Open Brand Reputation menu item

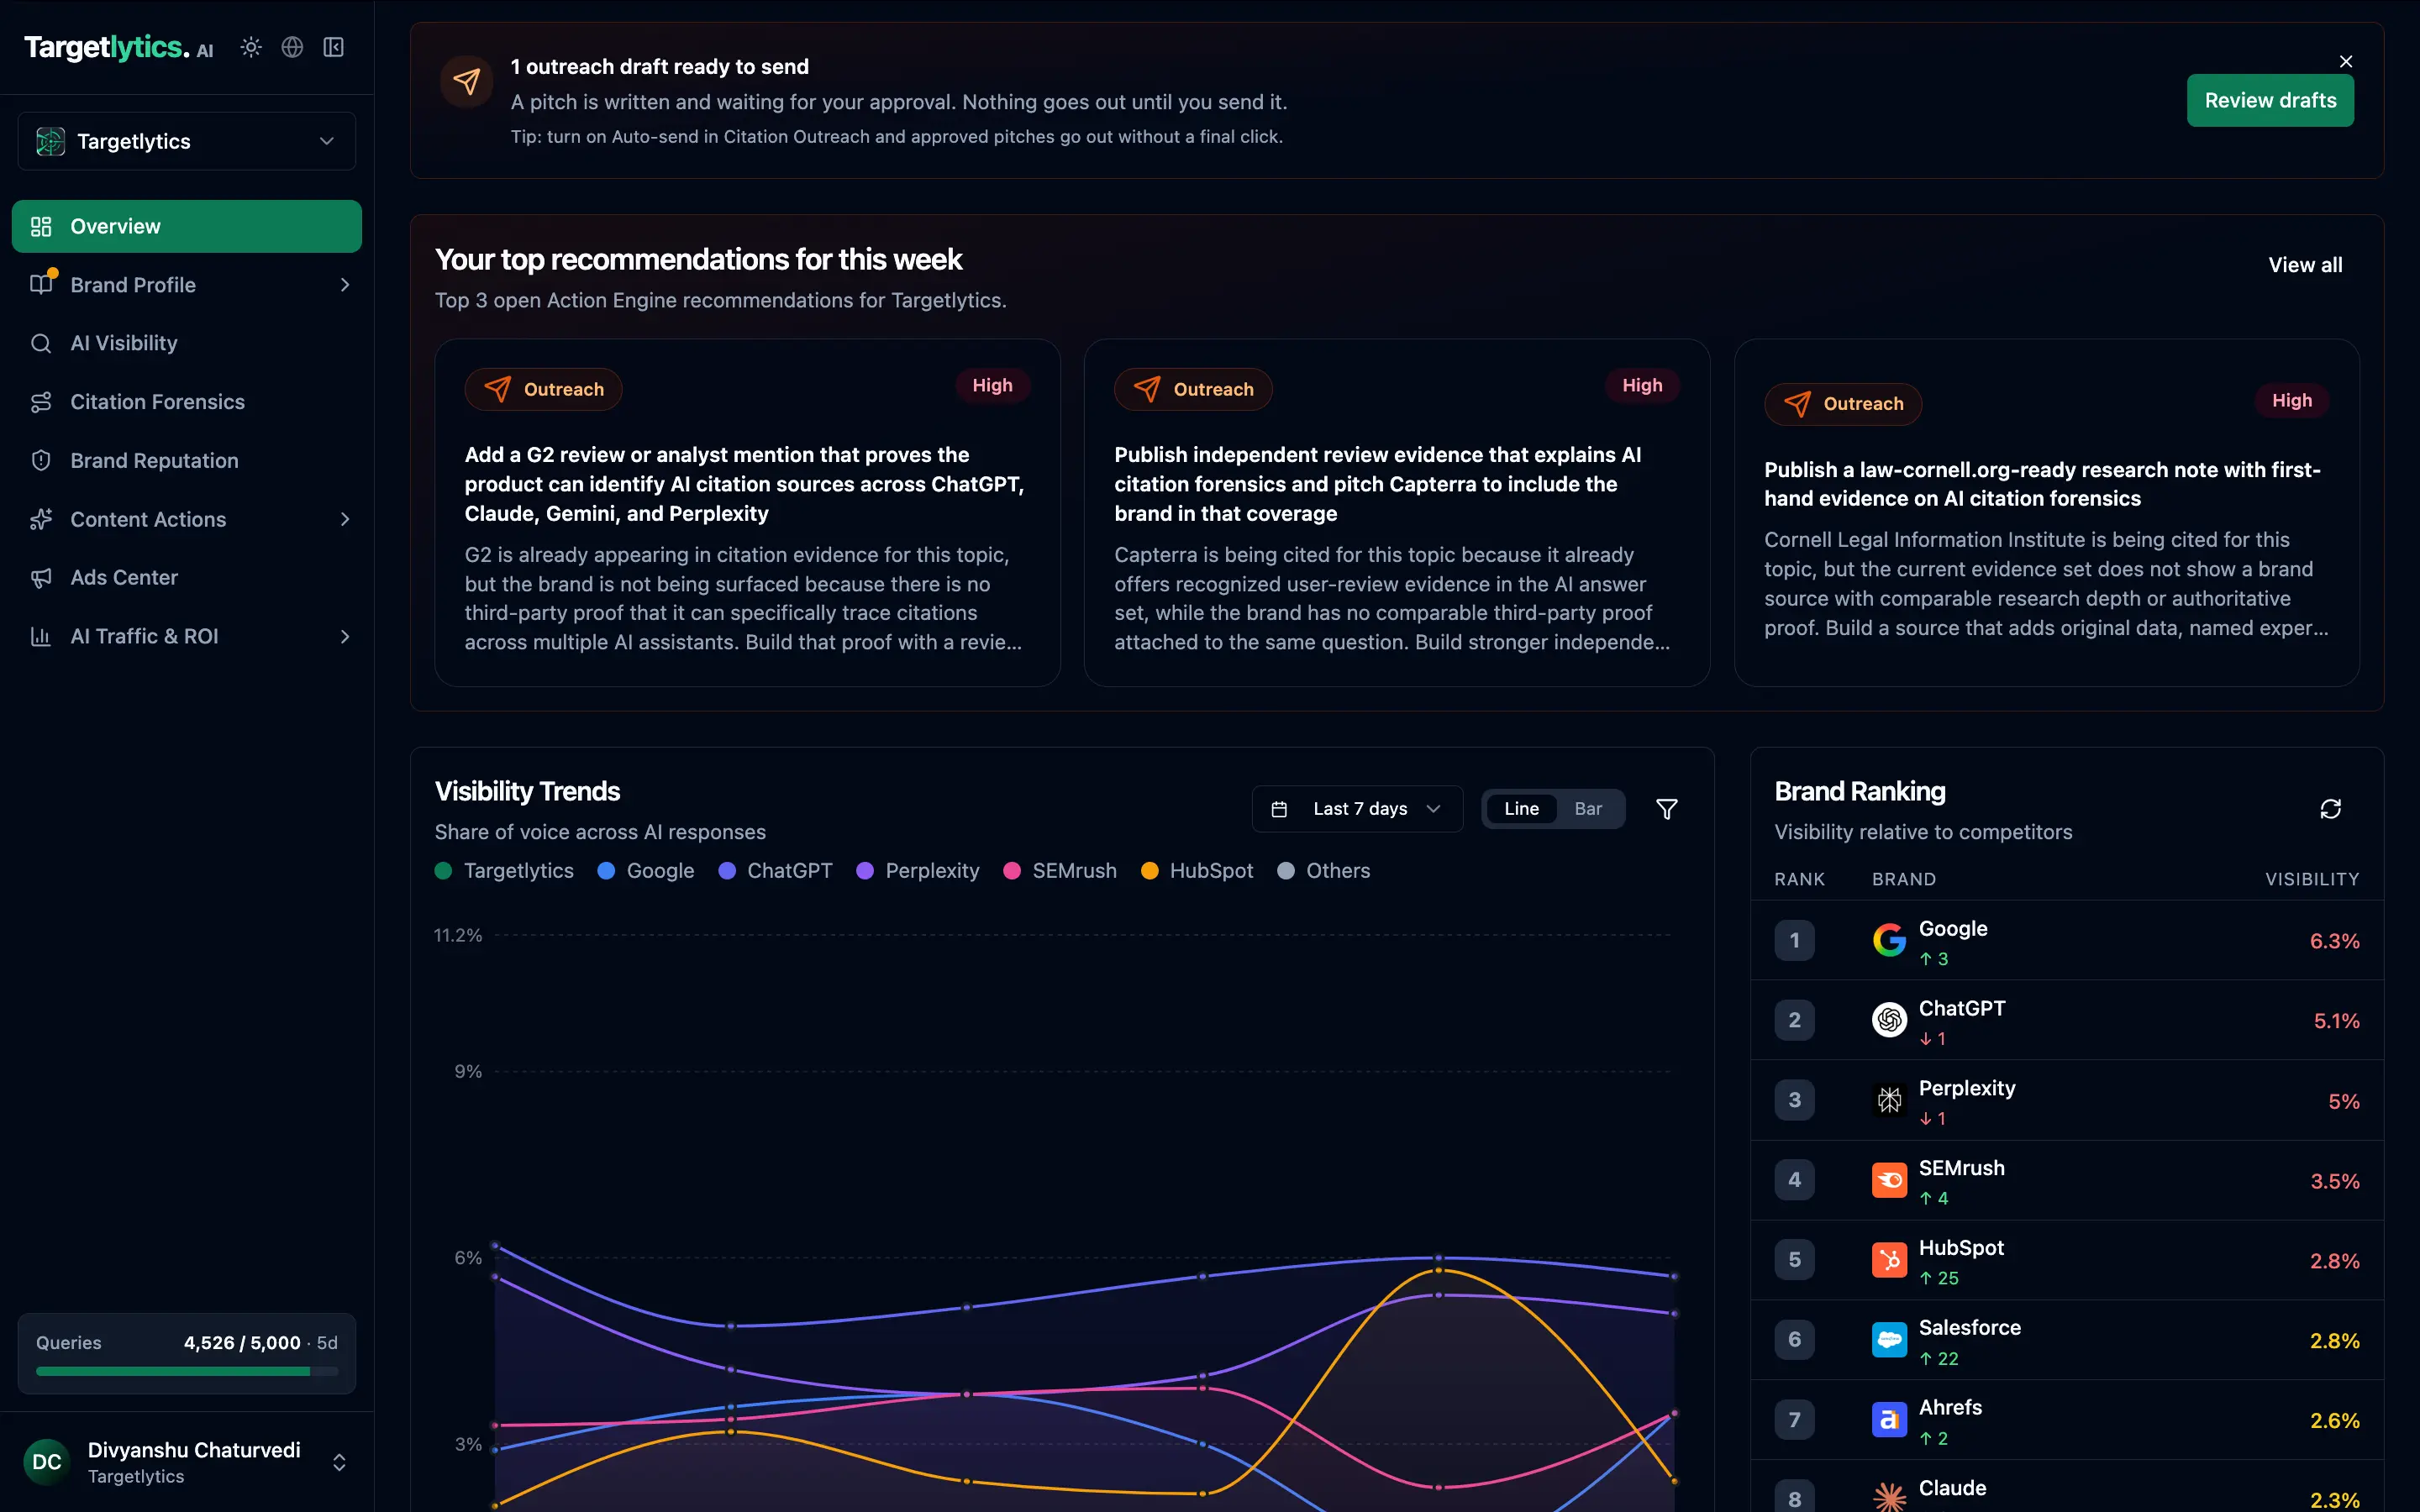pyautogui.click(x=187, y=460)
